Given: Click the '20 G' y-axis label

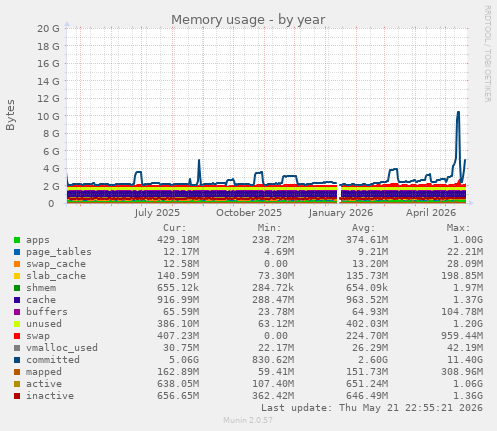Looking at the screenshot, I should tap(48, 29).
